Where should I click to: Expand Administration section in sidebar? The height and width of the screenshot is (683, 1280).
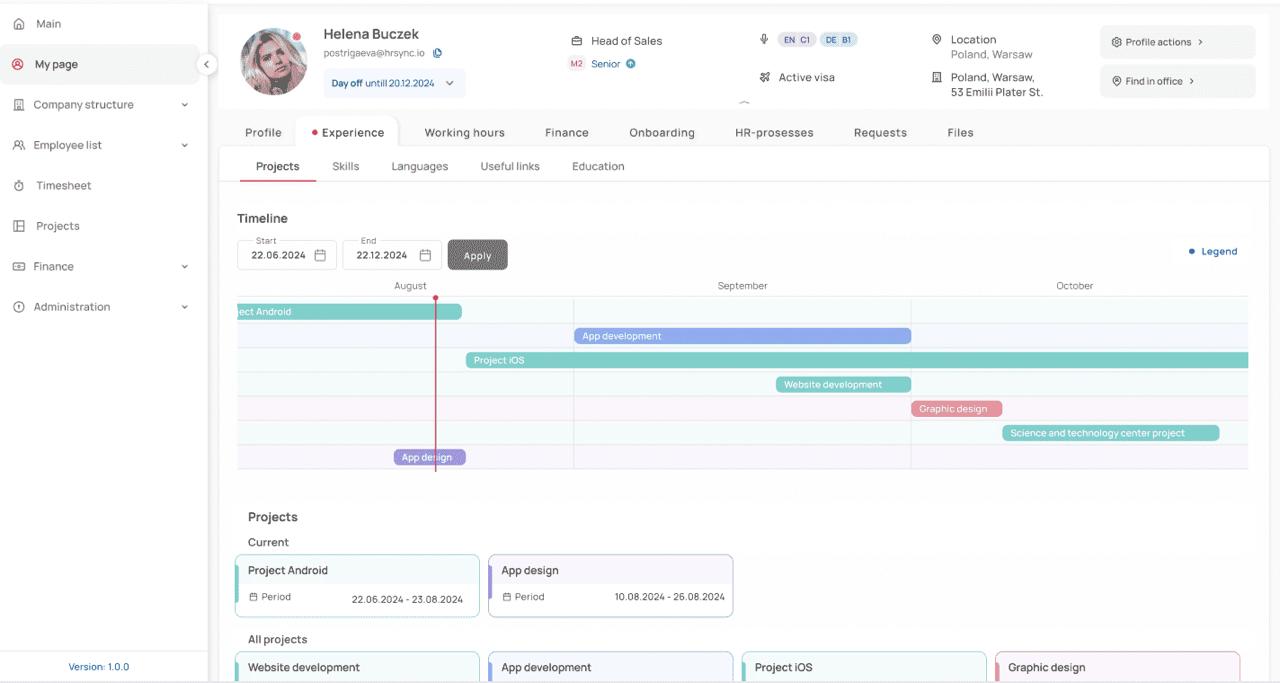pos(185,307)
